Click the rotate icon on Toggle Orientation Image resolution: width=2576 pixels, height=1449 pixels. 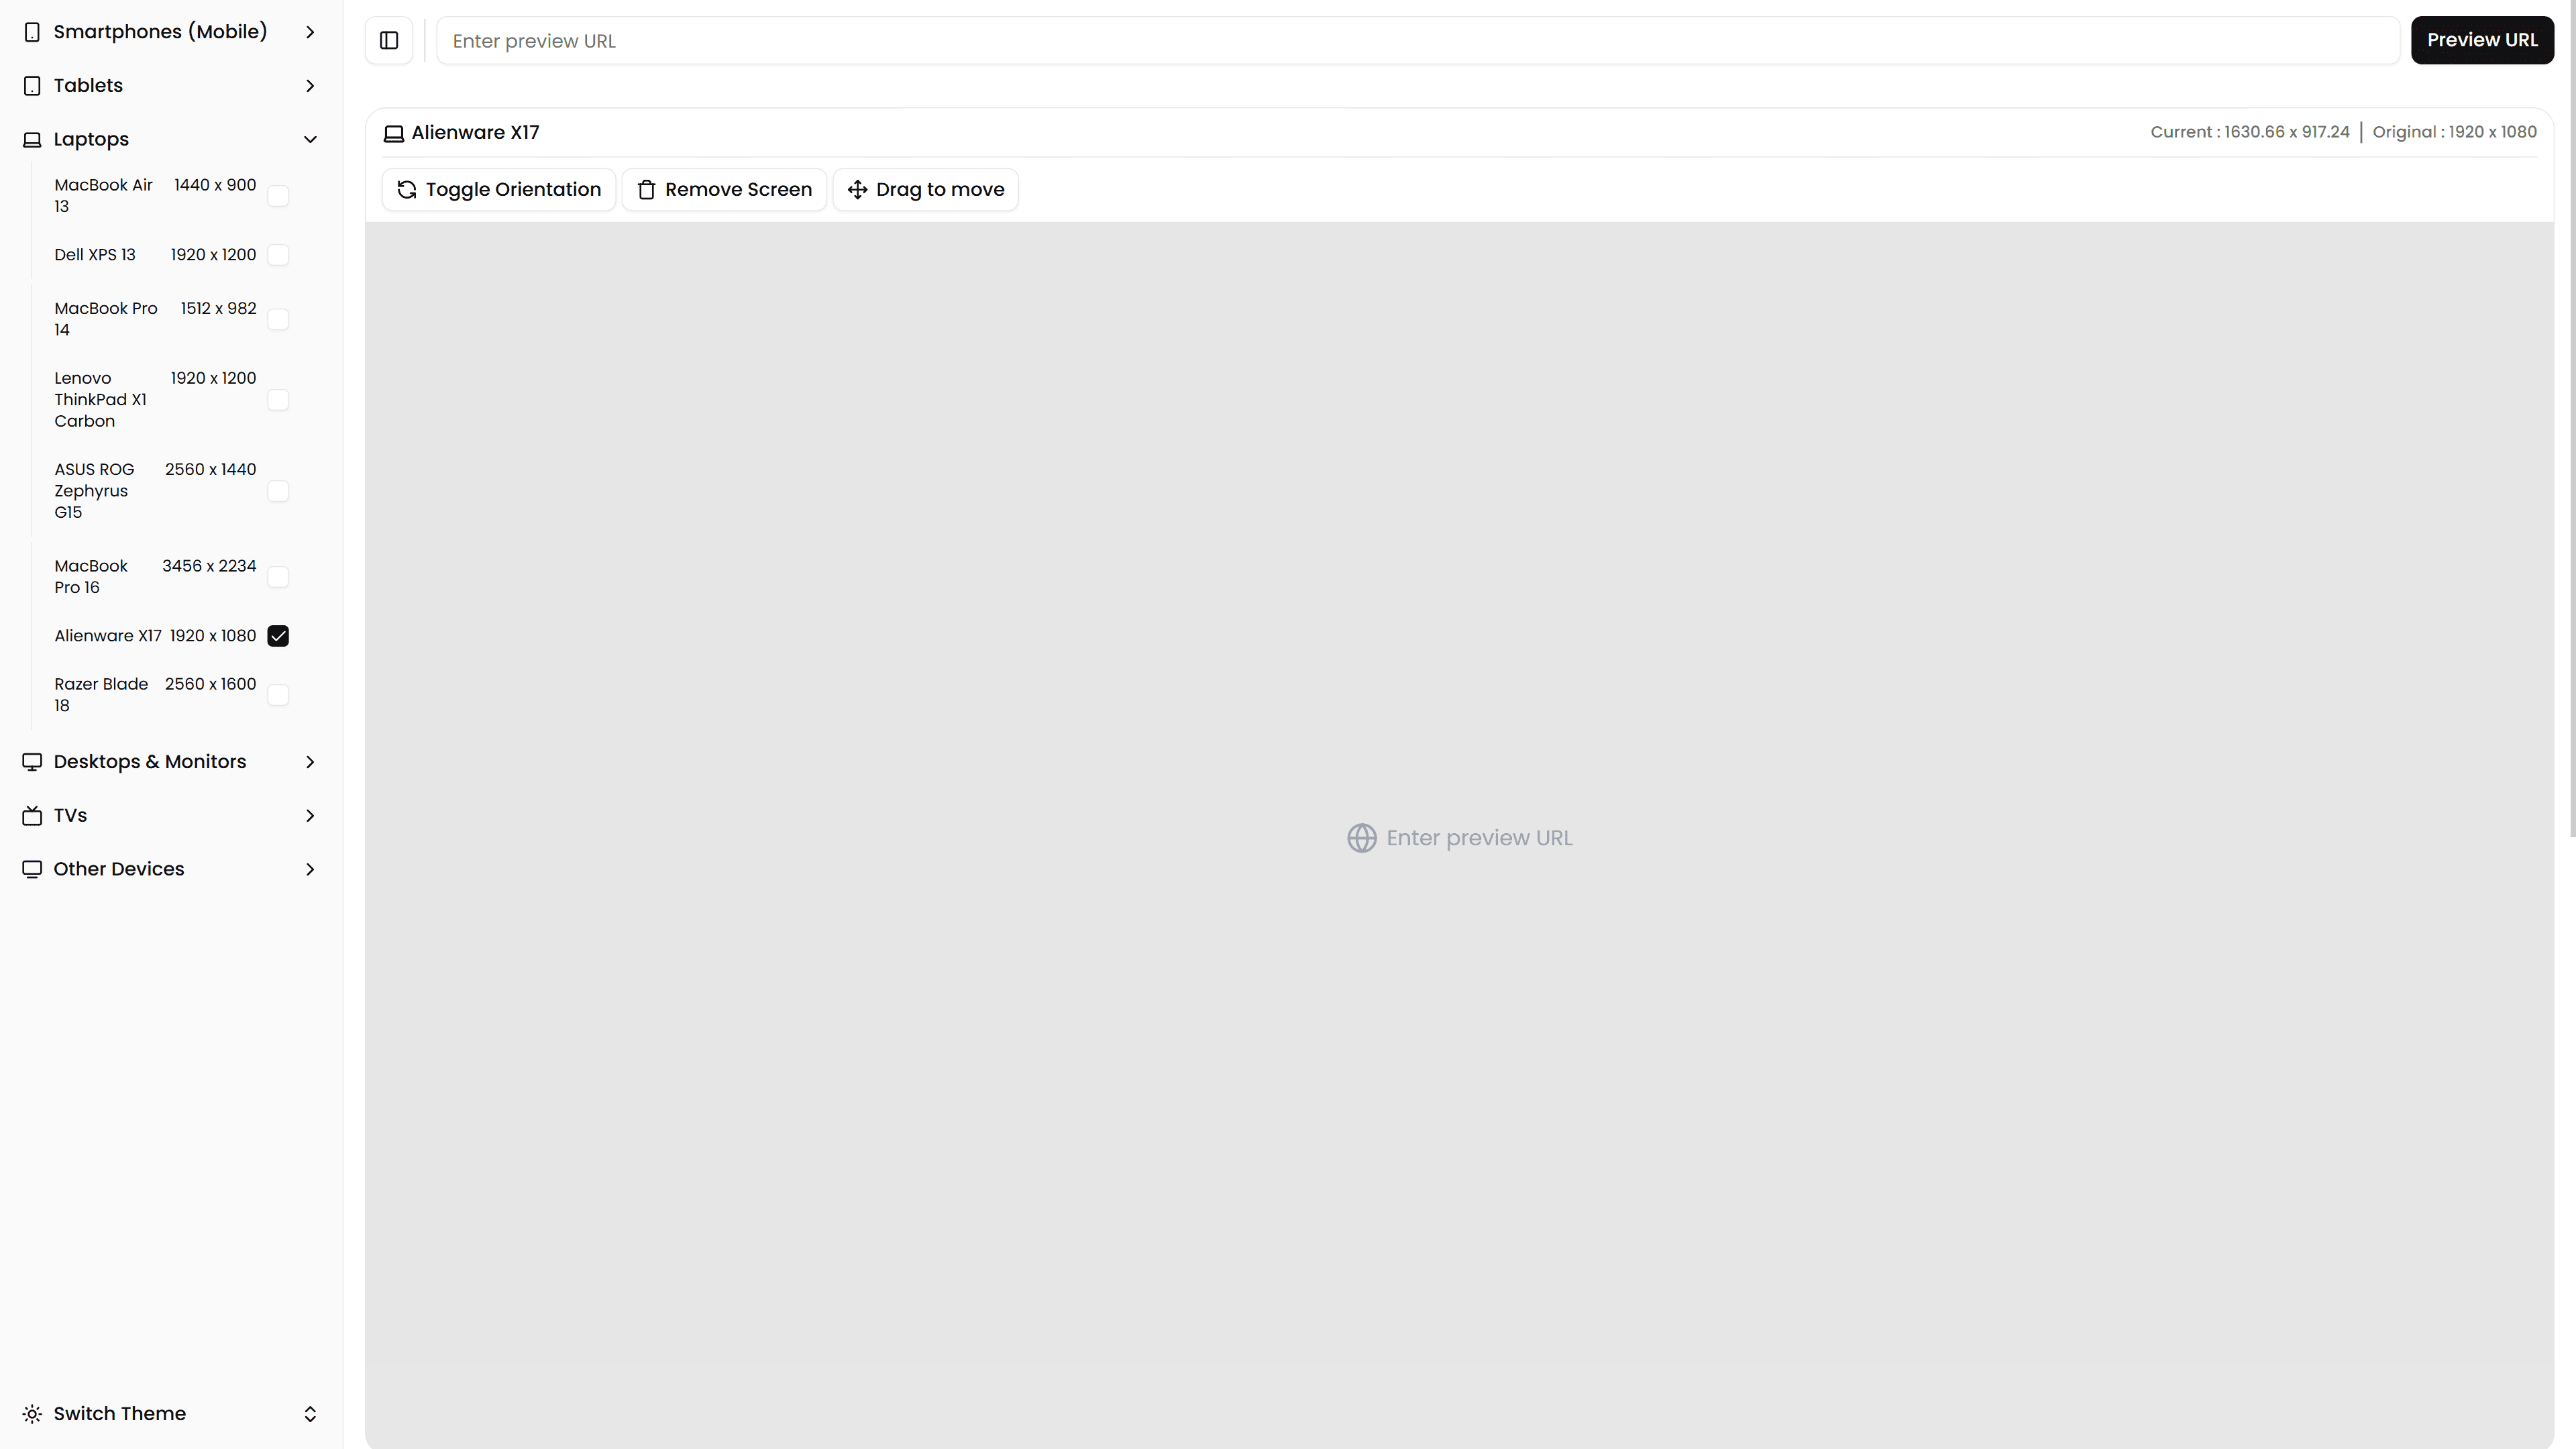(x=407, y=189)
